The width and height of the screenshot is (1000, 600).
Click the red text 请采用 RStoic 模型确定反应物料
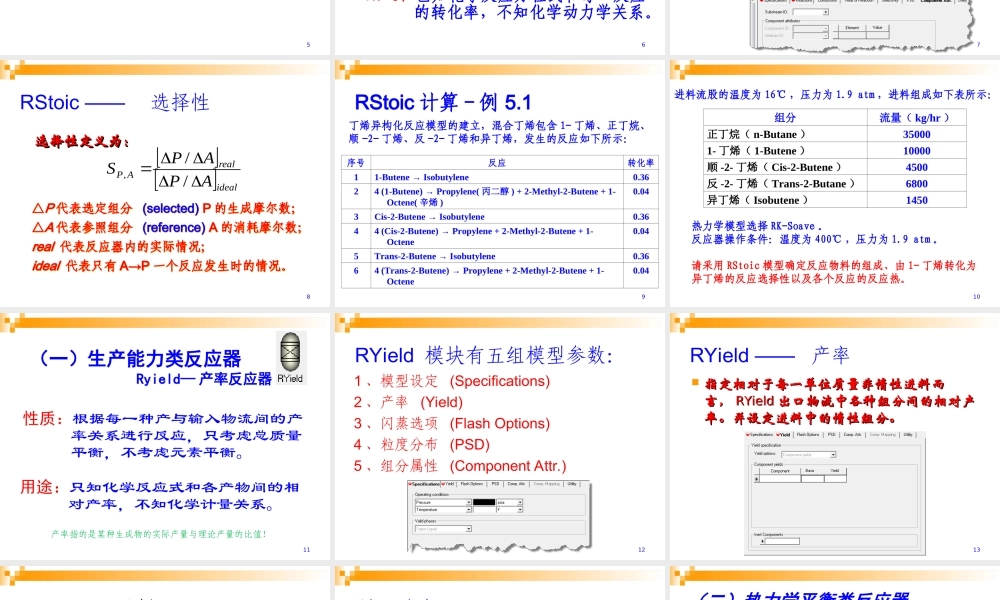point(834,272)
